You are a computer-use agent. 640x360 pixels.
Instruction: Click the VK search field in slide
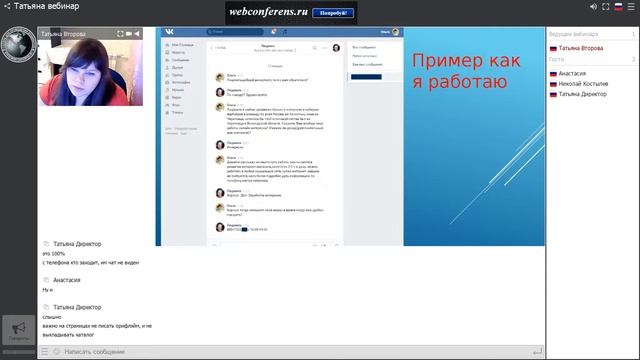(235, 31)
